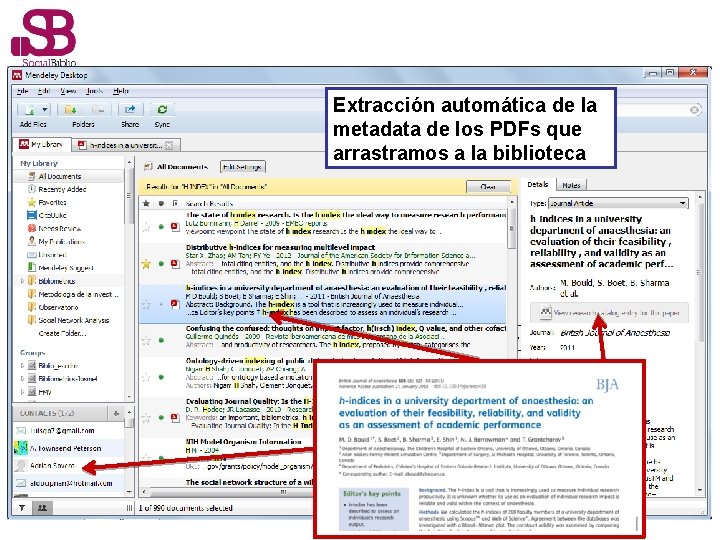Viewport: 720px width, 540px height.
Task: Open the Help menu
Action: coord(121,91)
